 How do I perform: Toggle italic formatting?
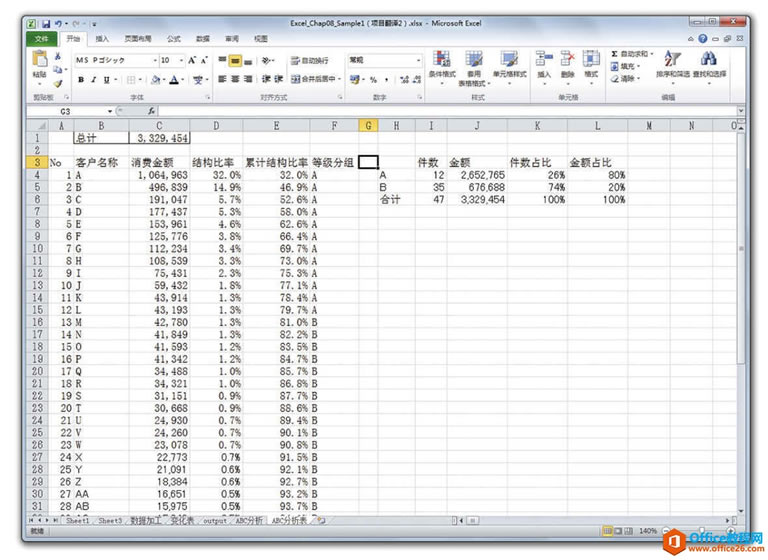tap(94, 79)
